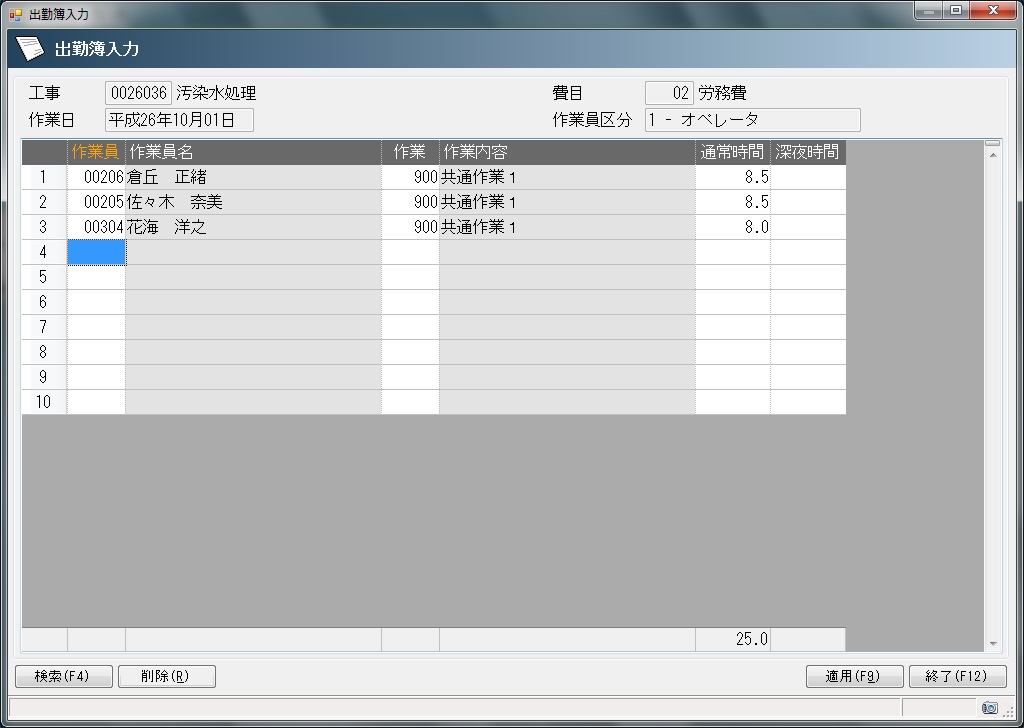The image size is (1024, 728).
Task: Click the 作業日 date field
Action: 179,120
